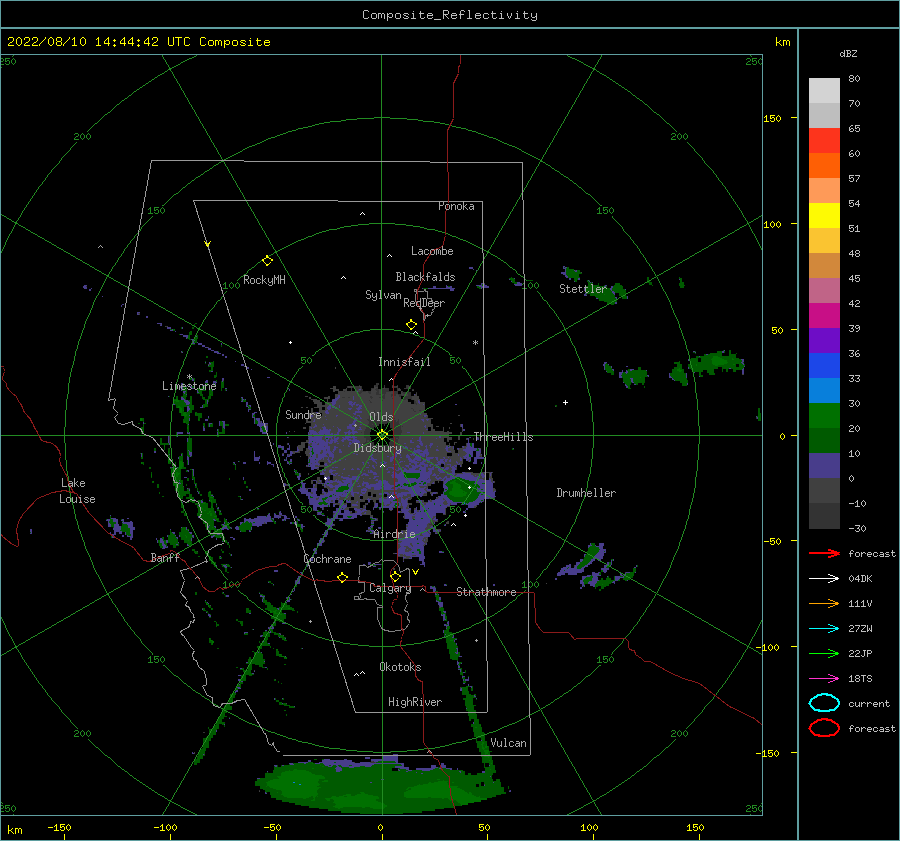Click the red swatch between 65 and 60
The height and width of the screenshot is (841, 900).
[x=824, y=141]
